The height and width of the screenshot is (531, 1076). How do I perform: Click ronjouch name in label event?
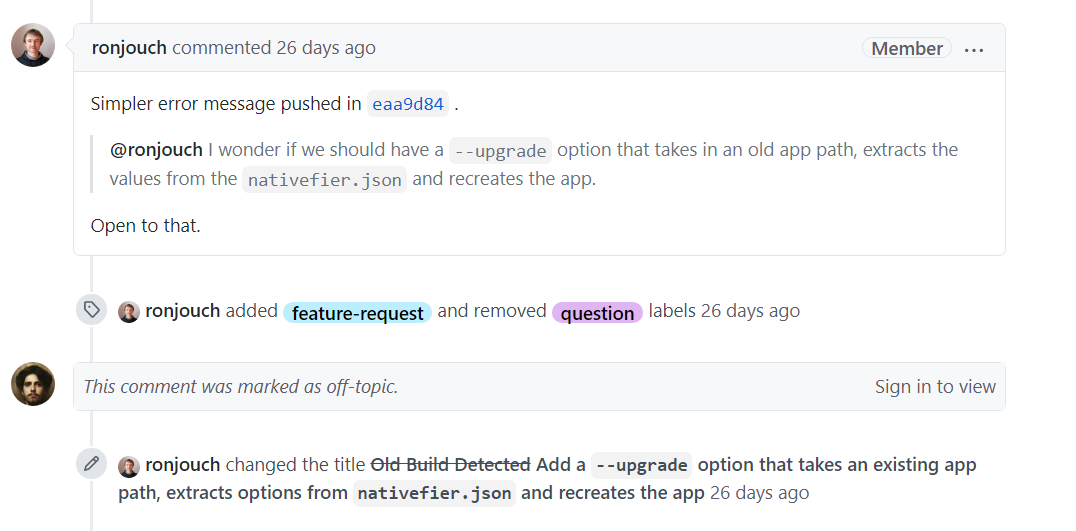182,311
